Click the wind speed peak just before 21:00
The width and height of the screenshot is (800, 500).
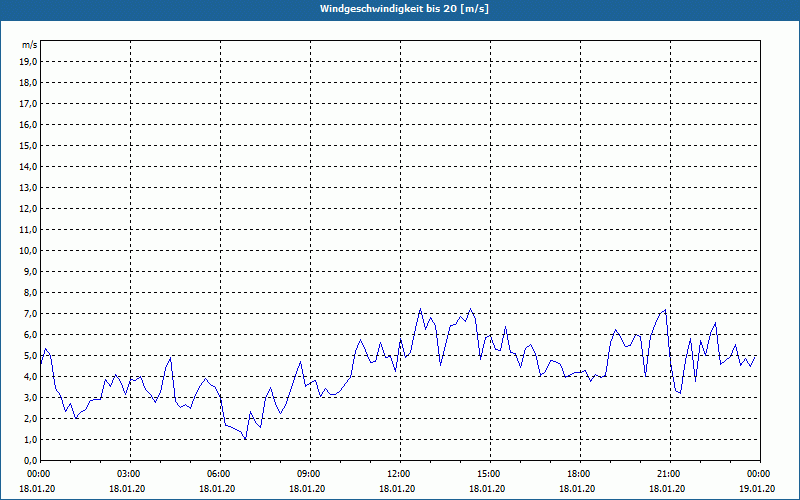pos(665,310)
